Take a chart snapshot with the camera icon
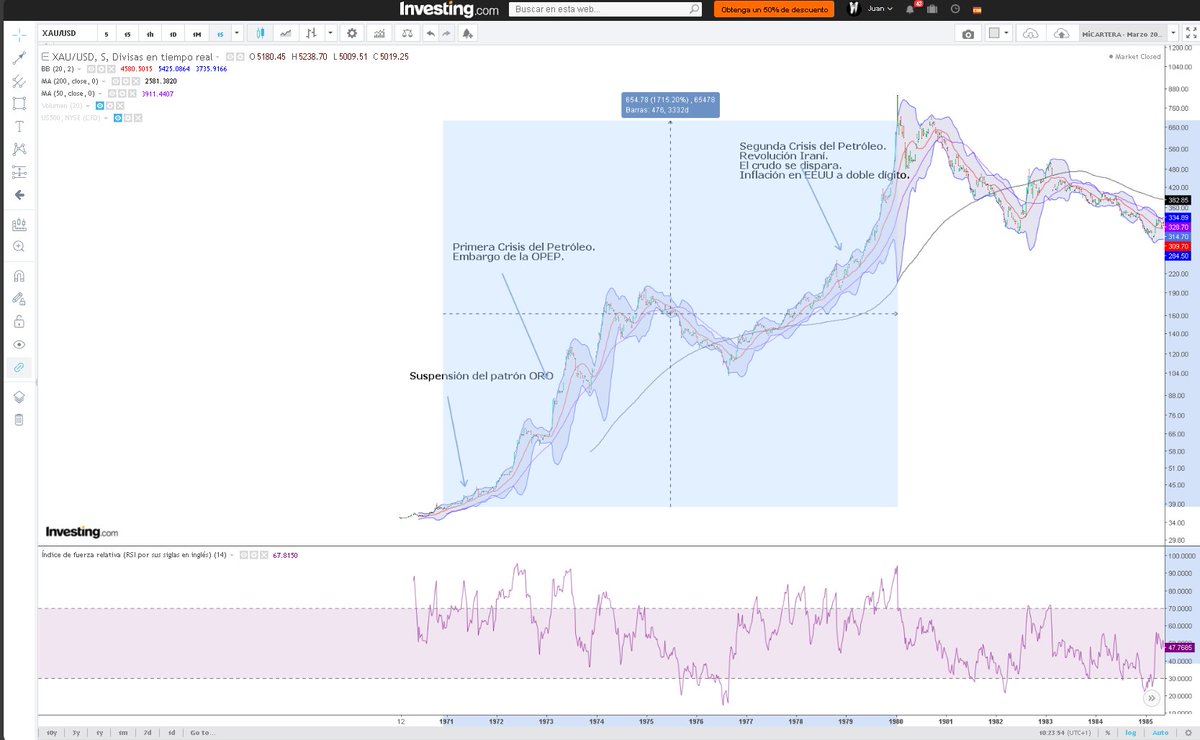The image size is (1200, 740). click(968, 33)
